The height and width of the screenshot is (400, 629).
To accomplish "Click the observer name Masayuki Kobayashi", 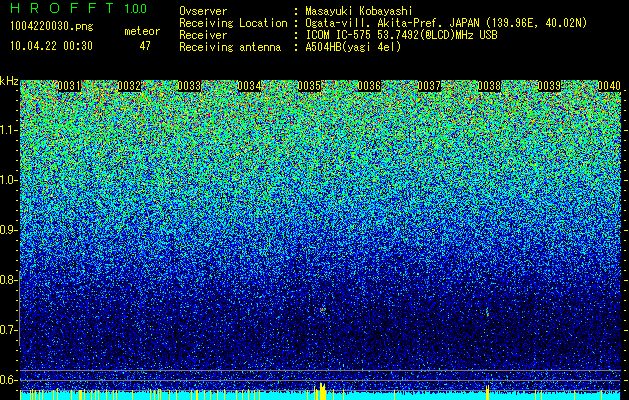I will 359,12.
